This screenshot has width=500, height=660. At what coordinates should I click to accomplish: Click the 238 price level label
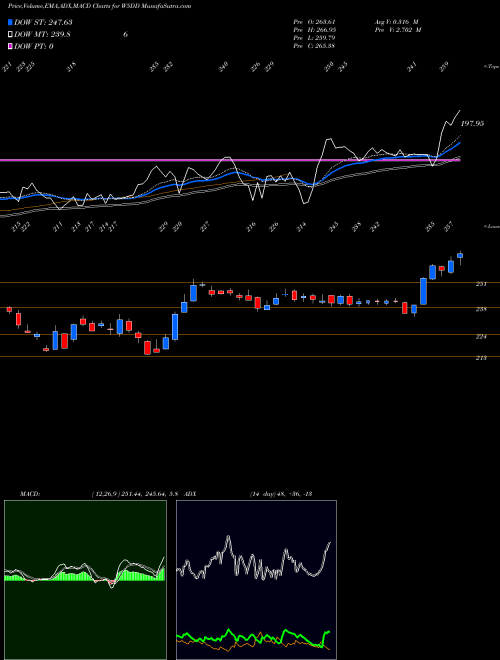[x=481, y=309]
